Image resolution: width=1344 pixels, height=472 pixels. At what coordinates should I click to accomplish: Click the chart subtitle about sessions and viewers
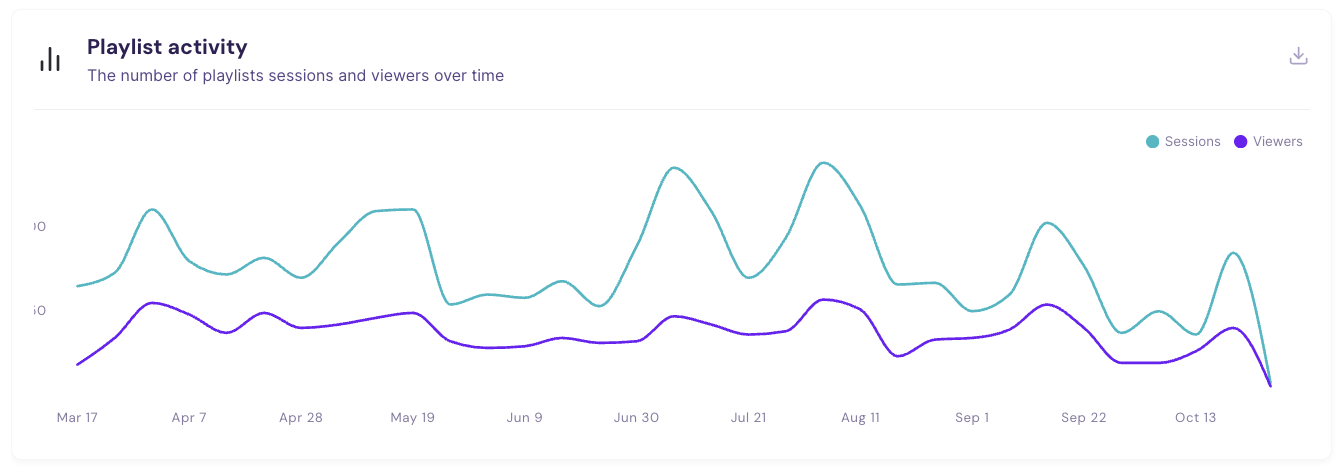point(295,75)
